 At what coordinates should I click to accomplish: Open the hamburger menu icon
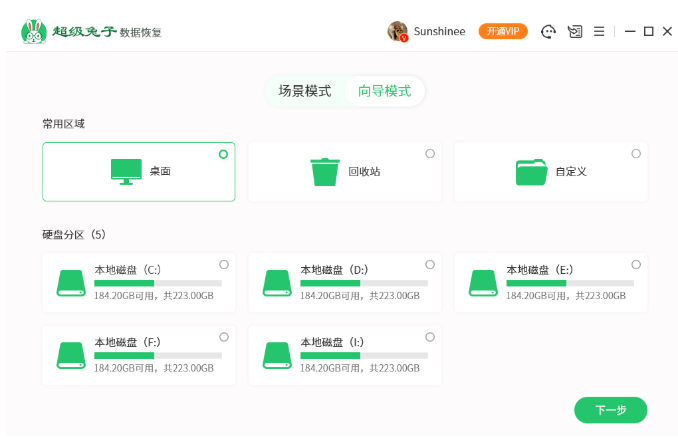pyautogui.click(x=599, y=32)
